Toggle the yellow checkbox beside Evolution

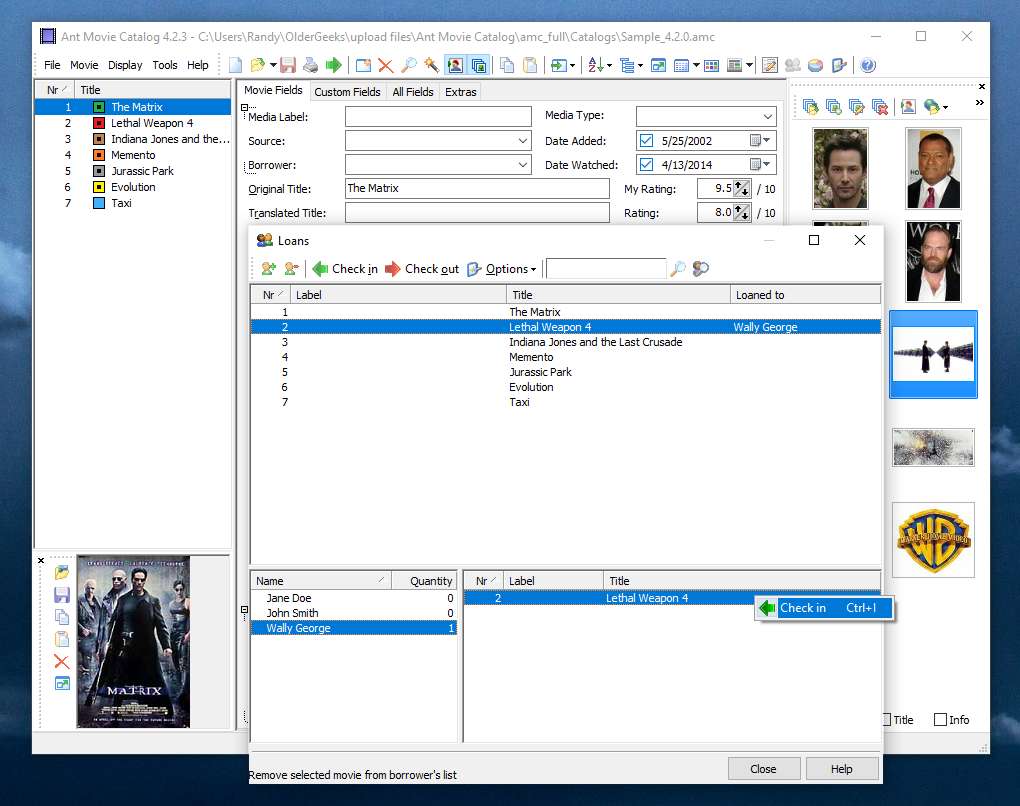99,187
